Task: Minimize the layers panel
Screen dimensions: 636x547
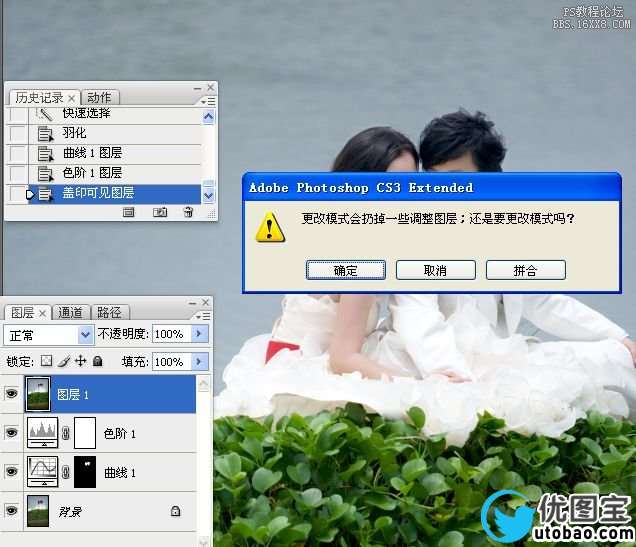Action: tap(193, 303)
